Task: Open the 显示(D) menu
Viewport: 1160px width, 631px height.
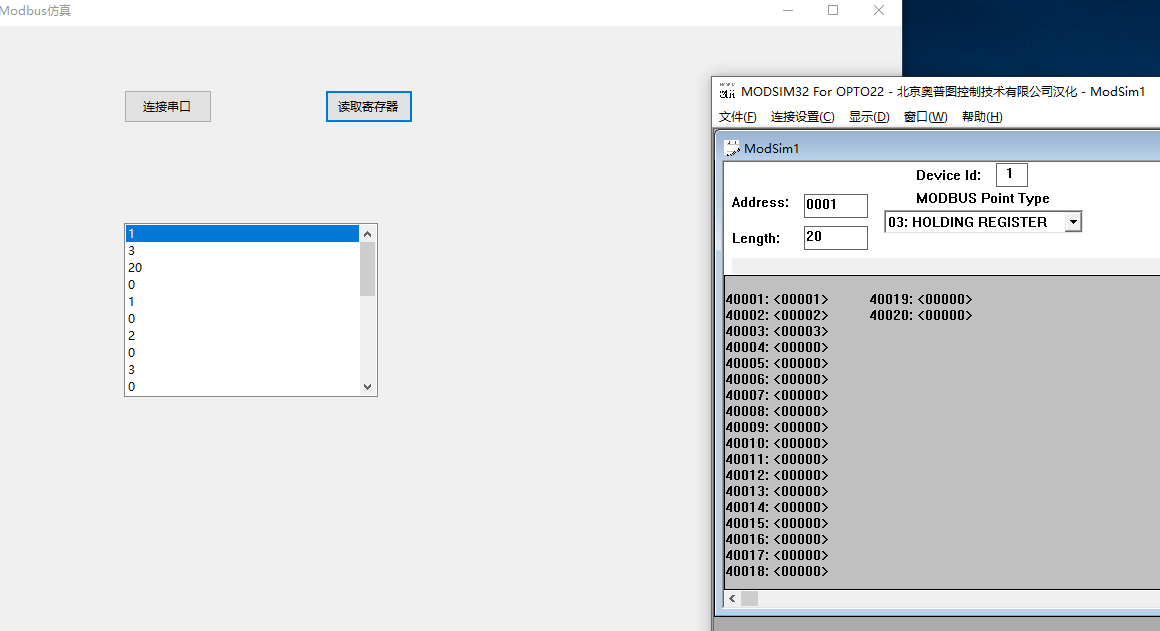Action: coord(869,117)
